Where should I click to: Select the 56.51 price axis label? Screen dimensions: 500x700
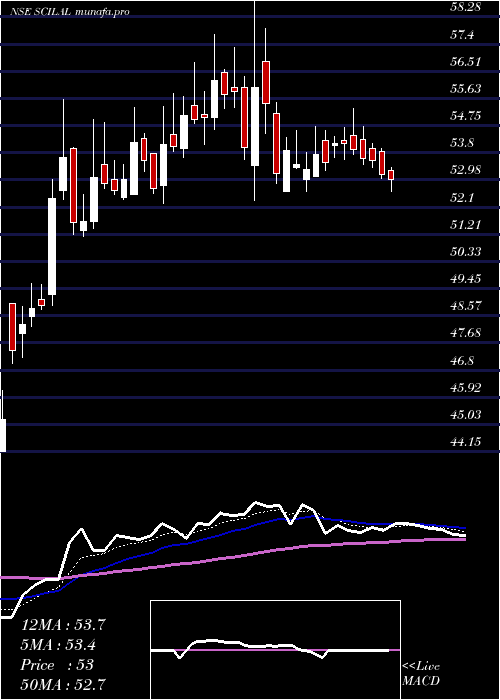click(x=466, y=62)
